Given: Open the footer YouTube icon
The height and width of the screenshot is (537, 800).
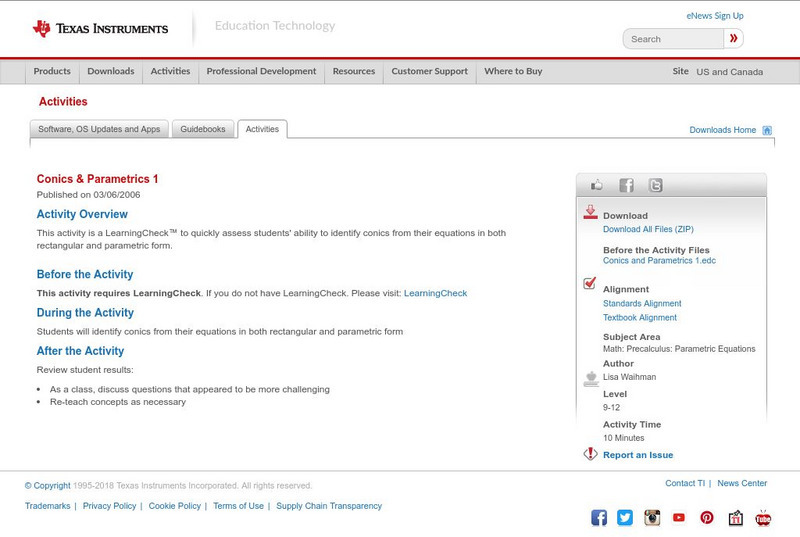Looking at the screenshot, I should click(x=679, y=518).
